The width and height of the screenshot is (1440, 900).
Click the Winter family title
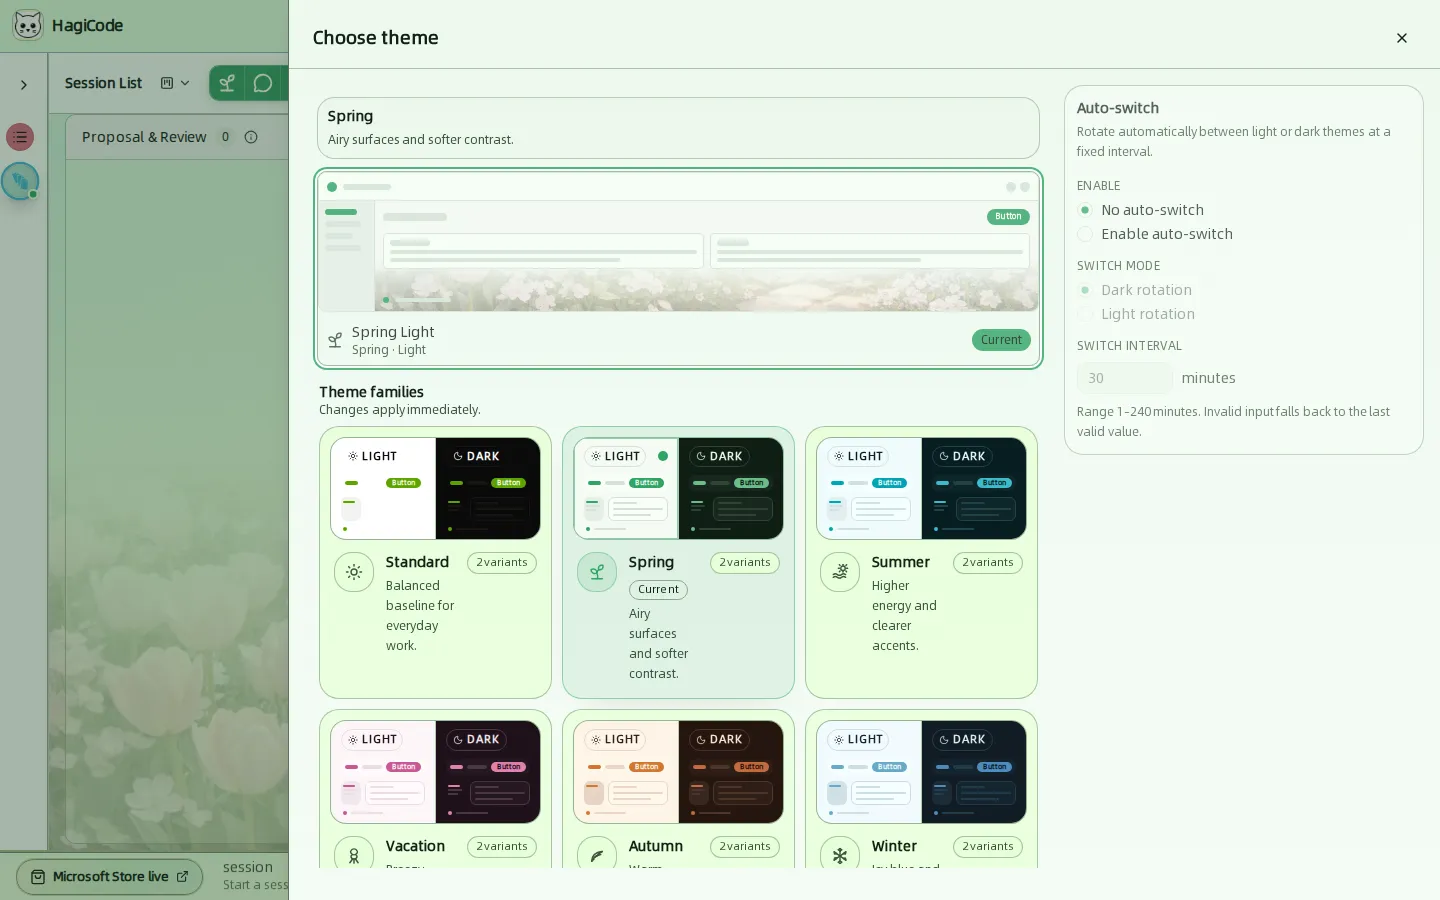[x=894, y=847]
